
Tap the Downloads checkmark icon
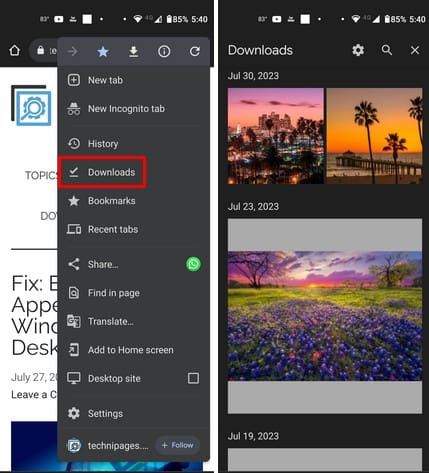[74, 172]
